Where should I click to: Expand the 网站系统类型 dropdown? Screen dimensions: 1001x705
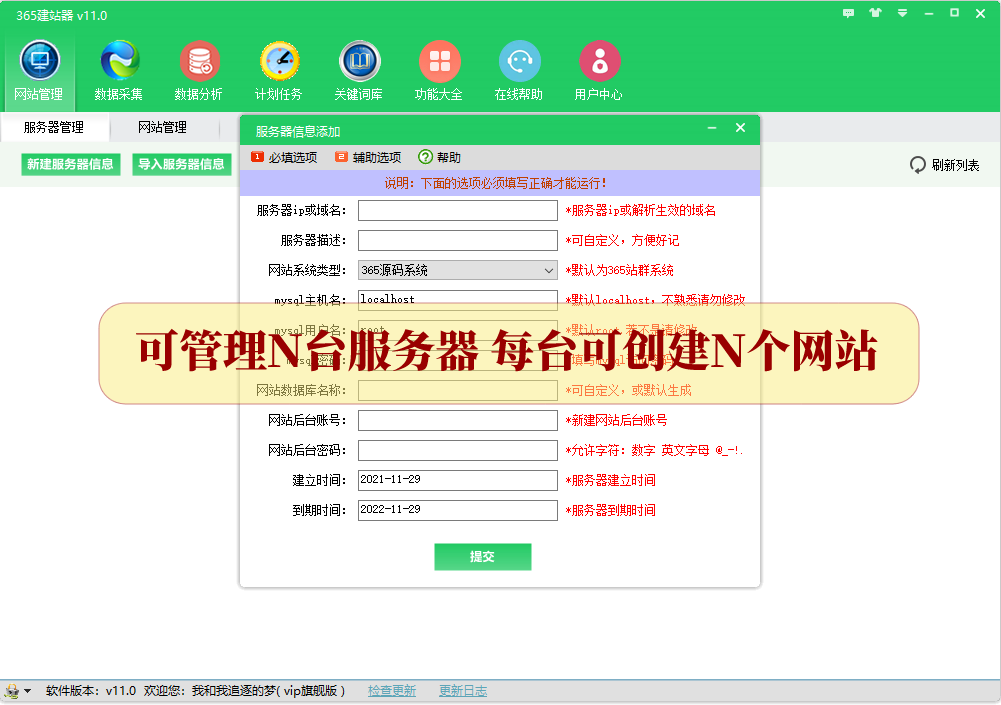548,271
